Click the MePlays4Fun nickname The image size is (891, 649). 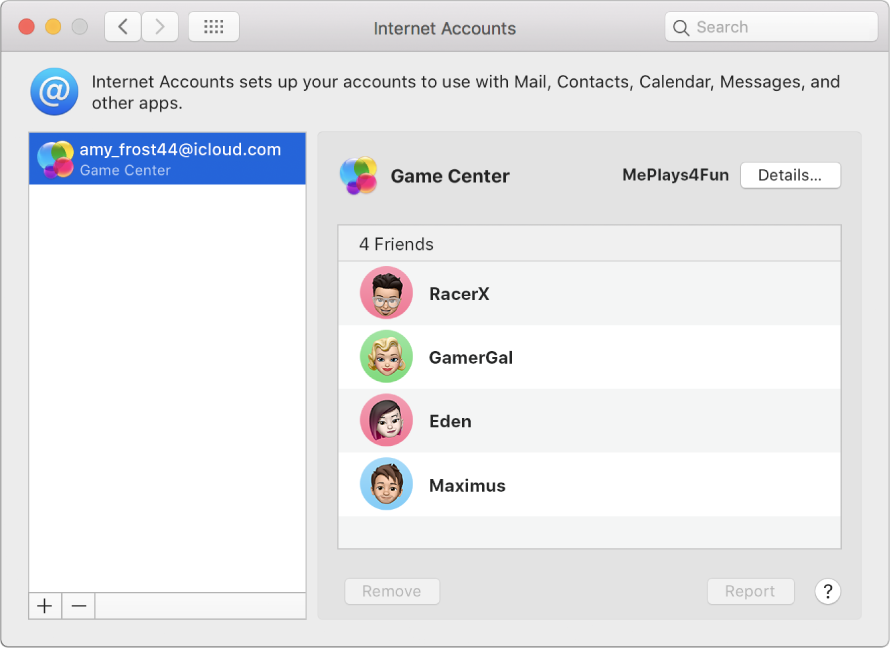(x=676, y=175)
